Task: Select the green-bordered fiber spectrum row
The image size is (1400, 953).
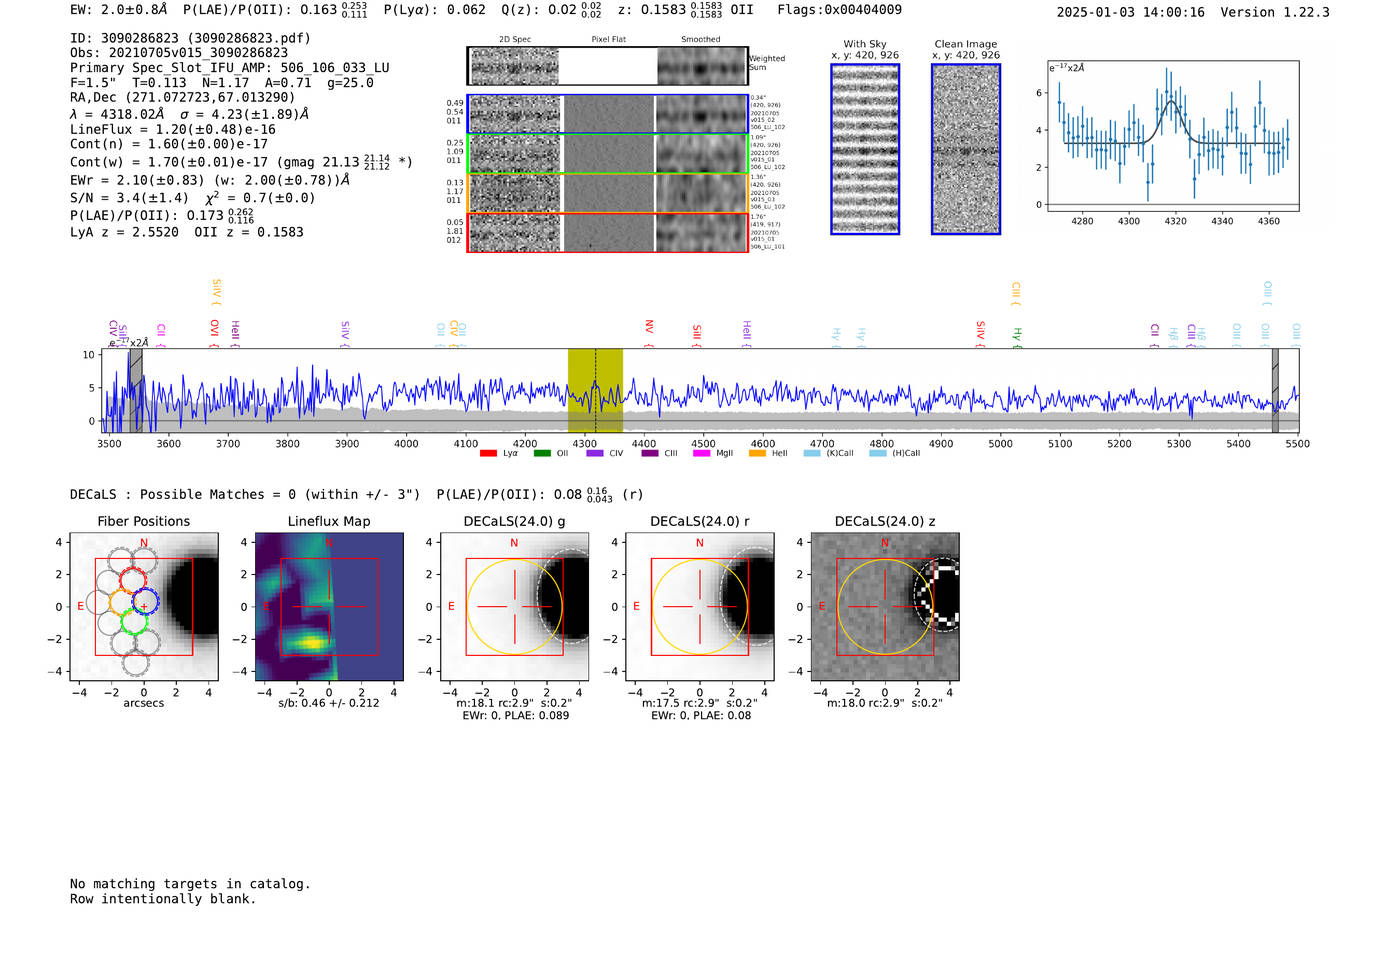Action: point(607,154)
